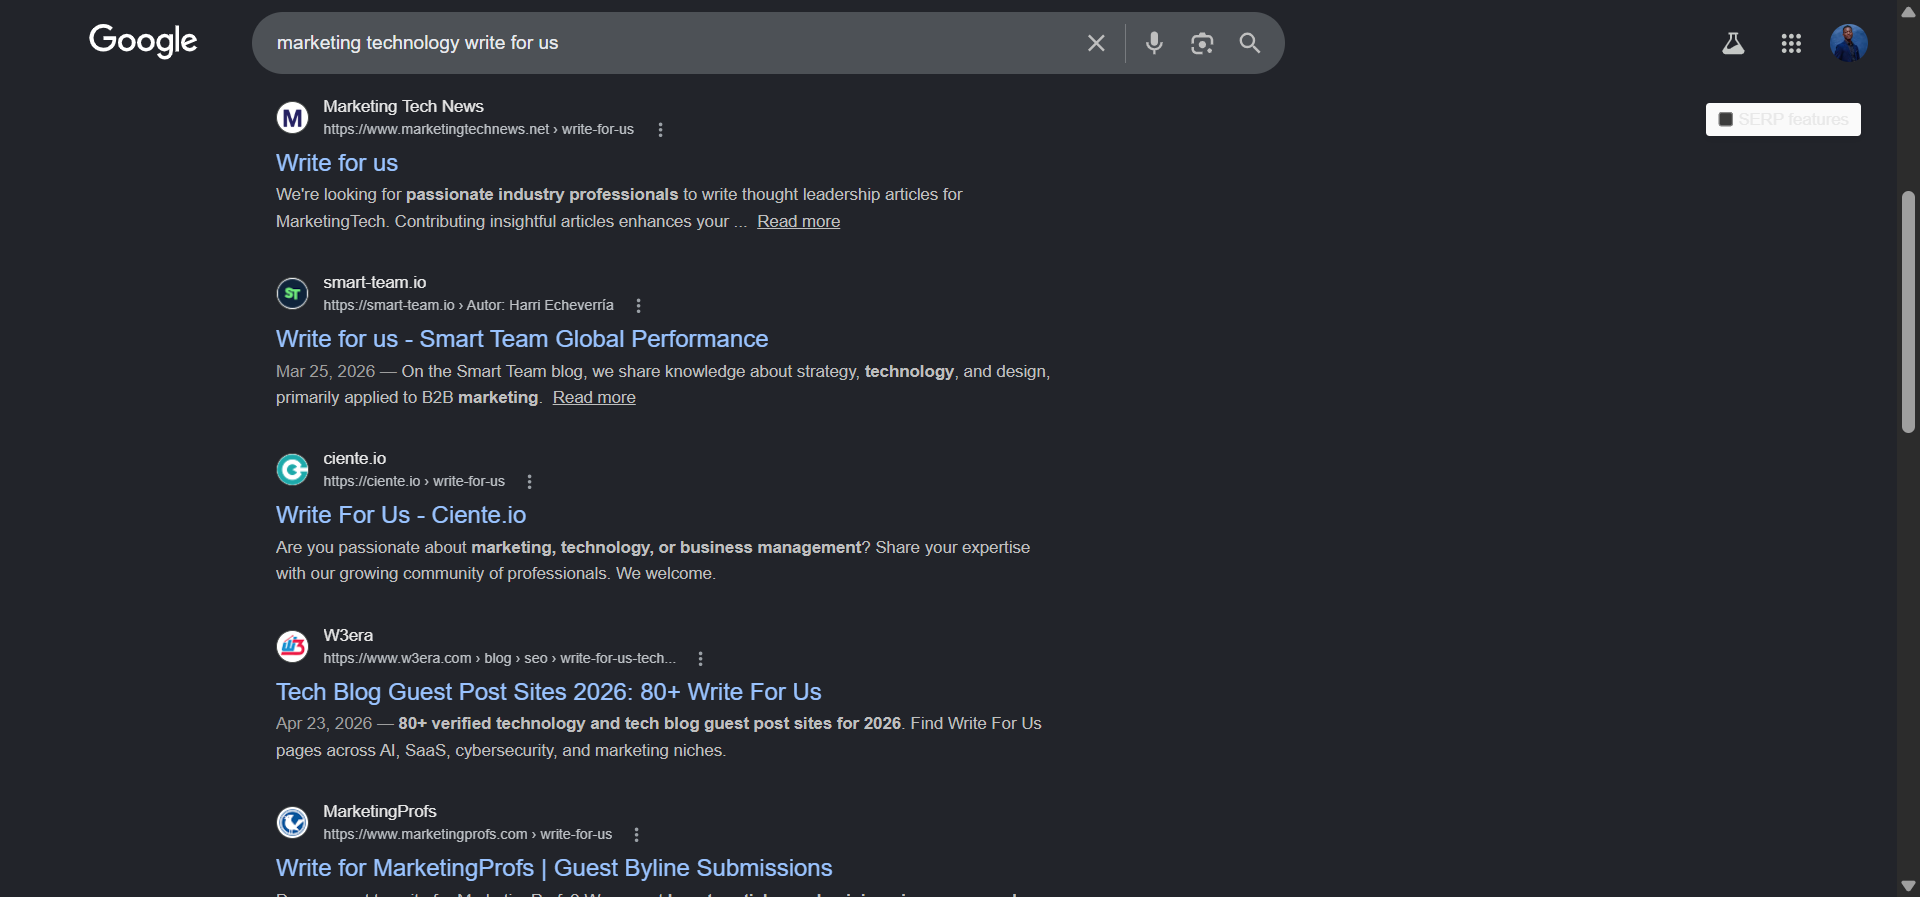Screen dimensions: 1920x897
Task: Open the Google apps grid
Action: click(x=1791, y=43)
